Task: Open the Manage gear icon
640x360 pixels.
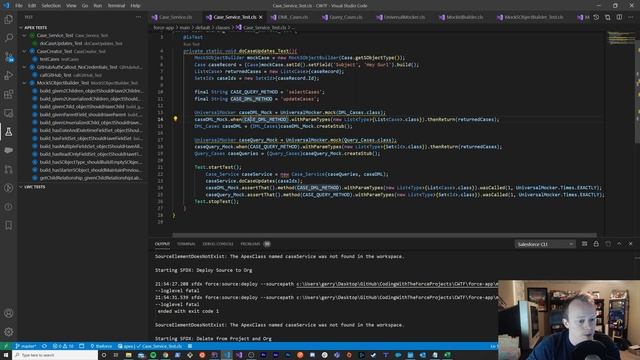Action: [x=9, y=332]
